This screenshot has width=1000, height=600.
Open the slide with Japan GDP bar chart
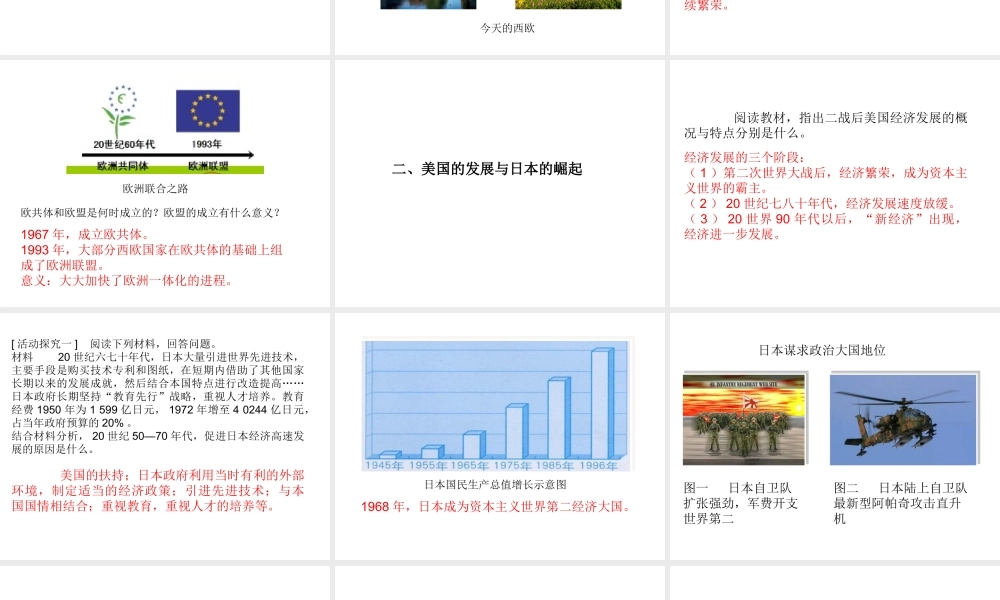tap(499, 436)
